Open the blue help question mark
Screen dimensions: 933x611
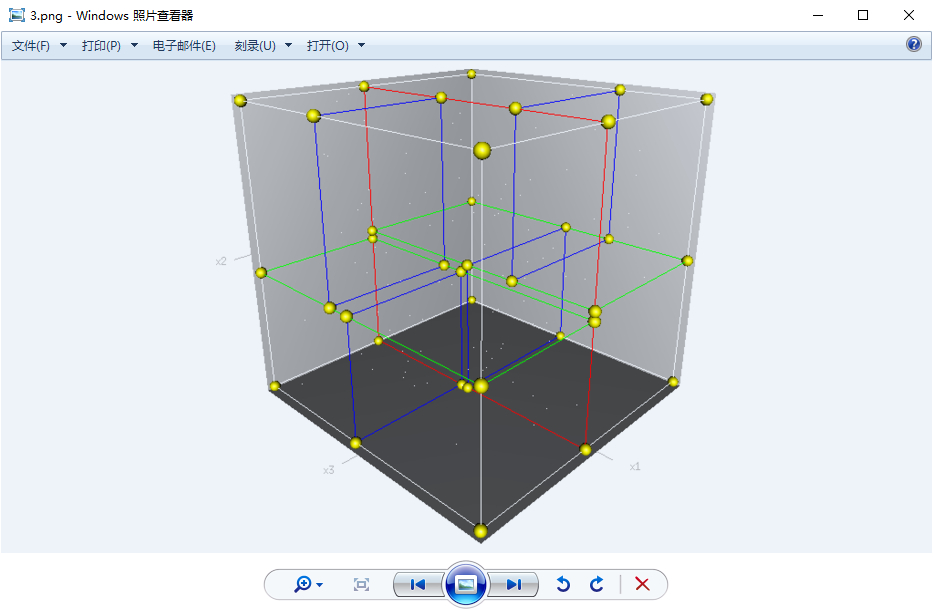point(913,45)
